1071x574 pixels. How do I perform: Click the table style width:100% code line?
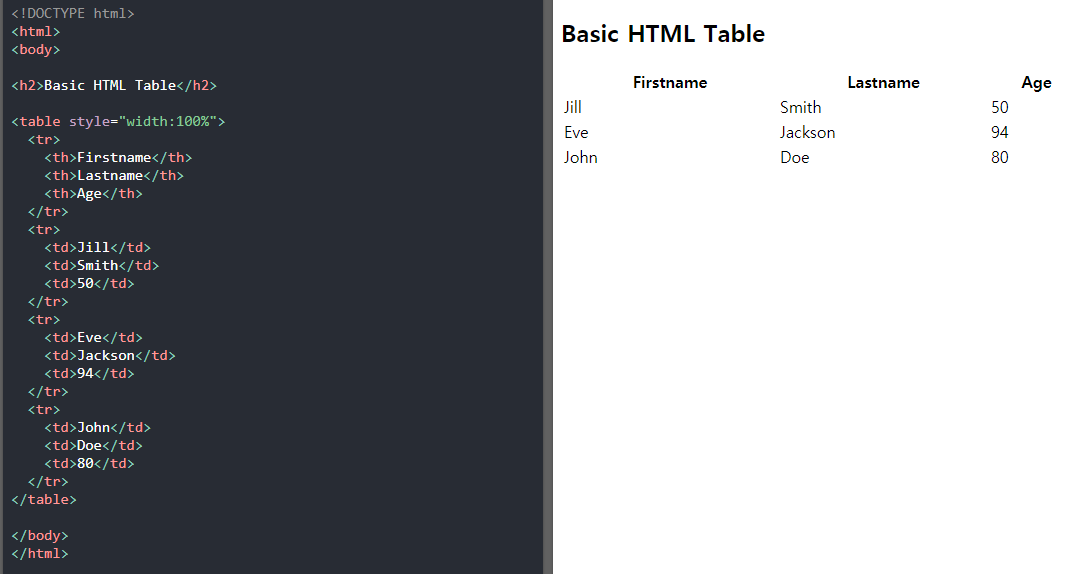118,122
